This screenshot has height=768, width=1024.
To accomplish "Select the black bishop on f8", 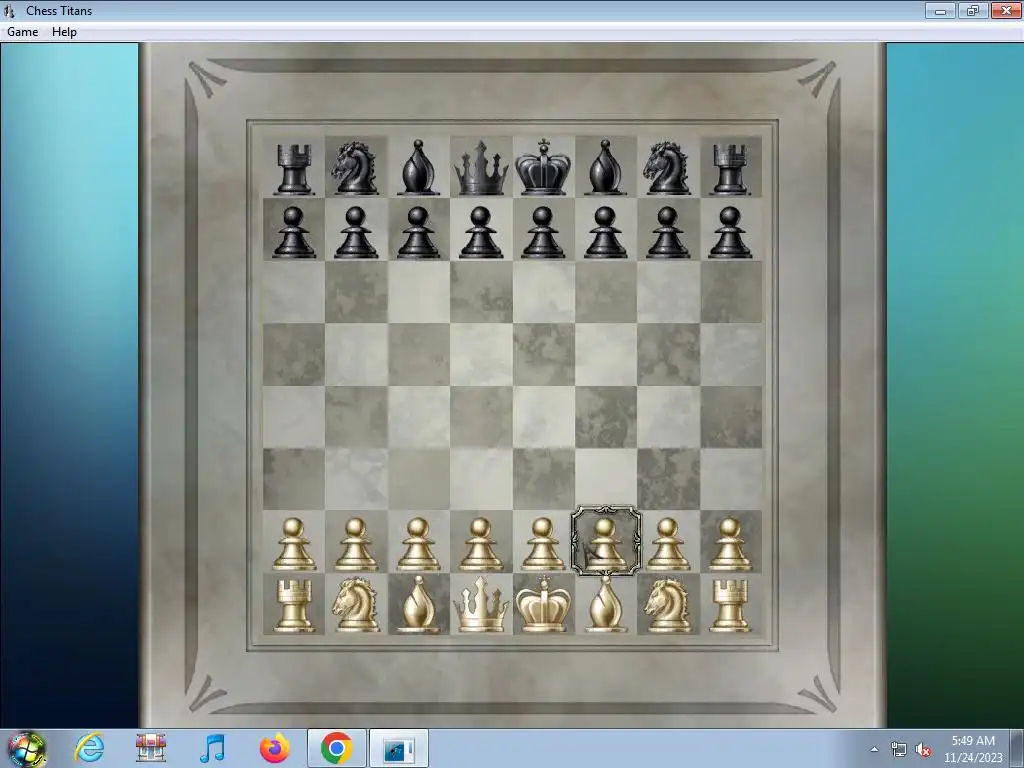I will (x=605, y=167).
